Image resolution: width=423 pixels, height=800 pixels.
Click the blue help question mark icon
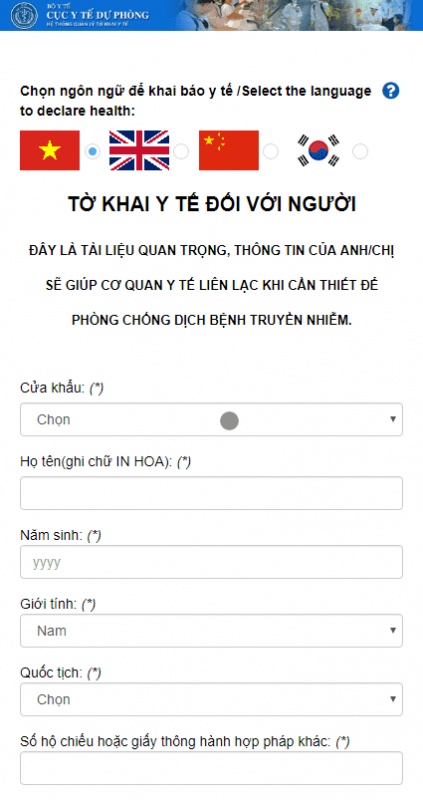[x=390, y=91]
